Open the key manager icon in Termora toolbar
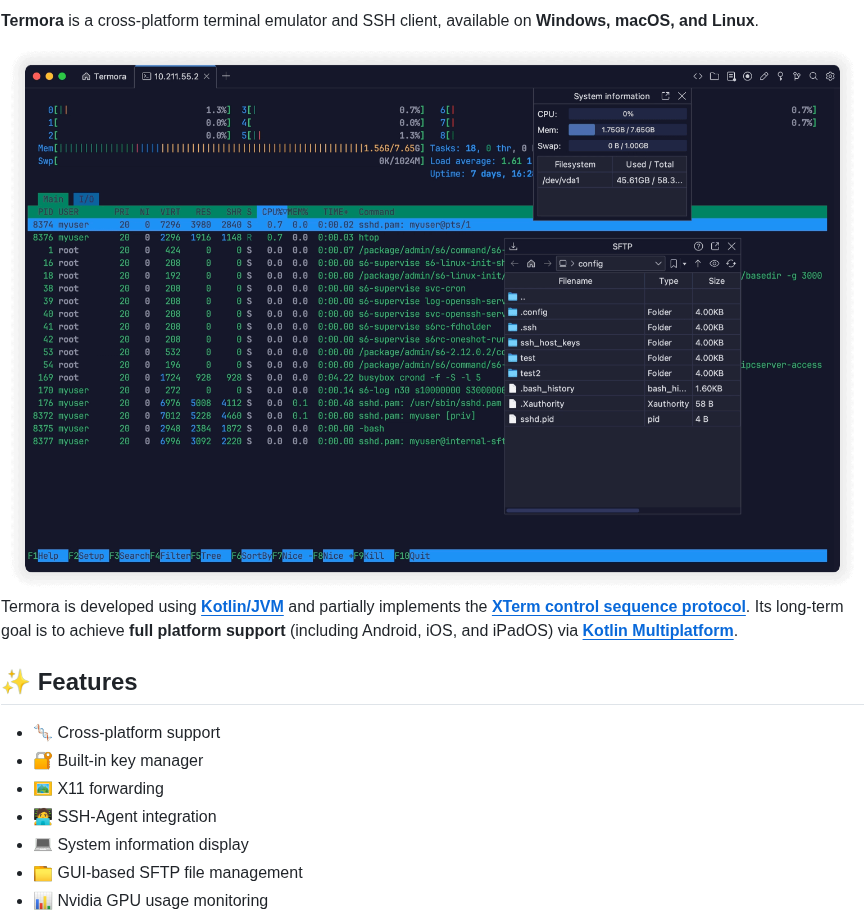The height and width of the screenshot is (912, 864). click(780, 76)
